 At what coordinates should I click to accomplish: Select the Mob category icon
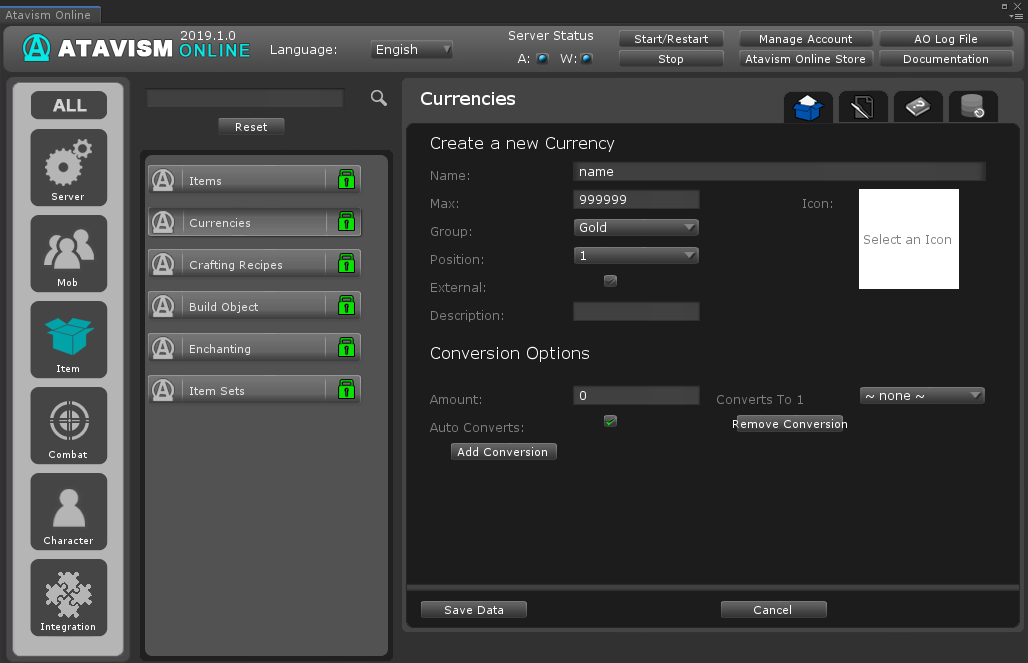pos(68,253)
